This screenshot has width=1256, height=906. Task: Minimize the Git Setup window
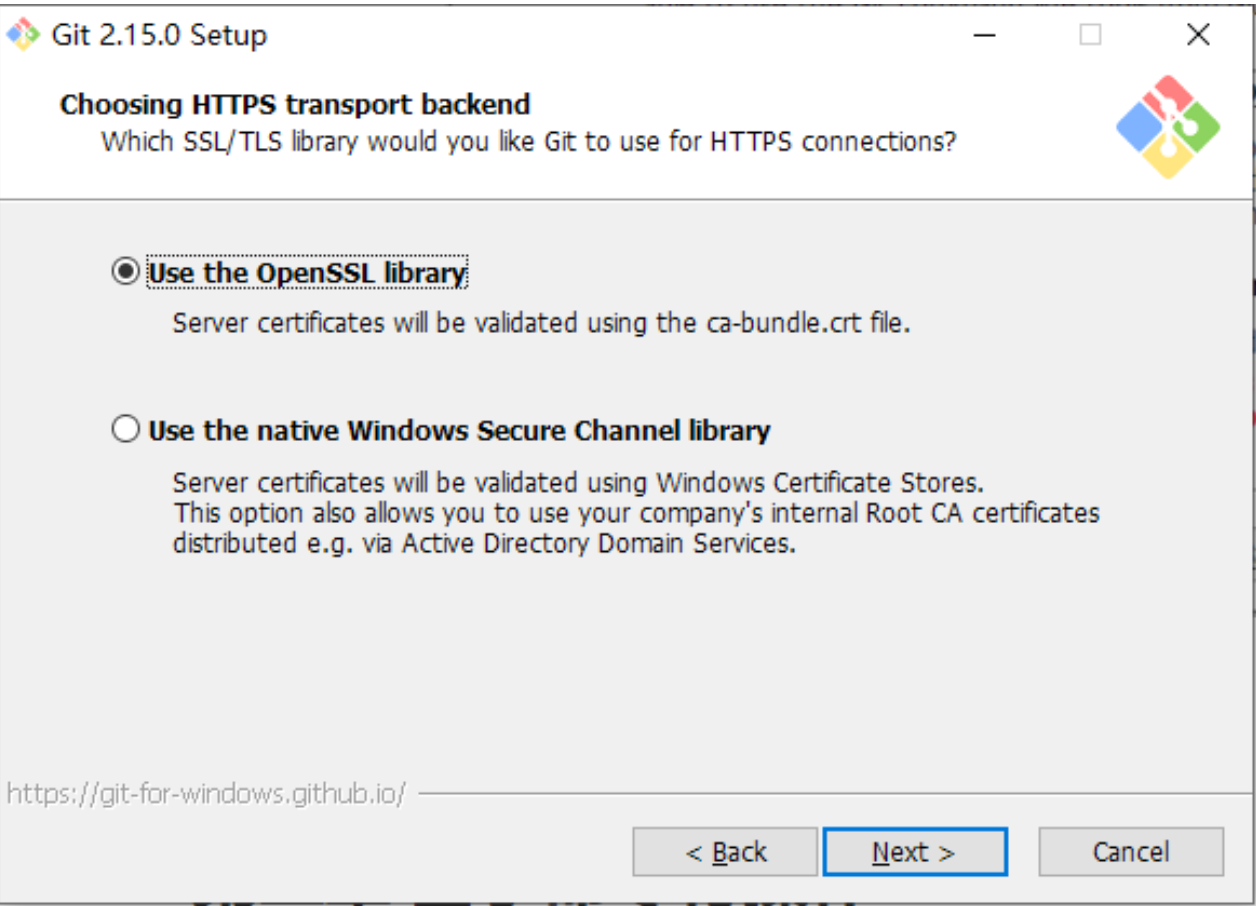pyautogui.click(x=985, y=36)
